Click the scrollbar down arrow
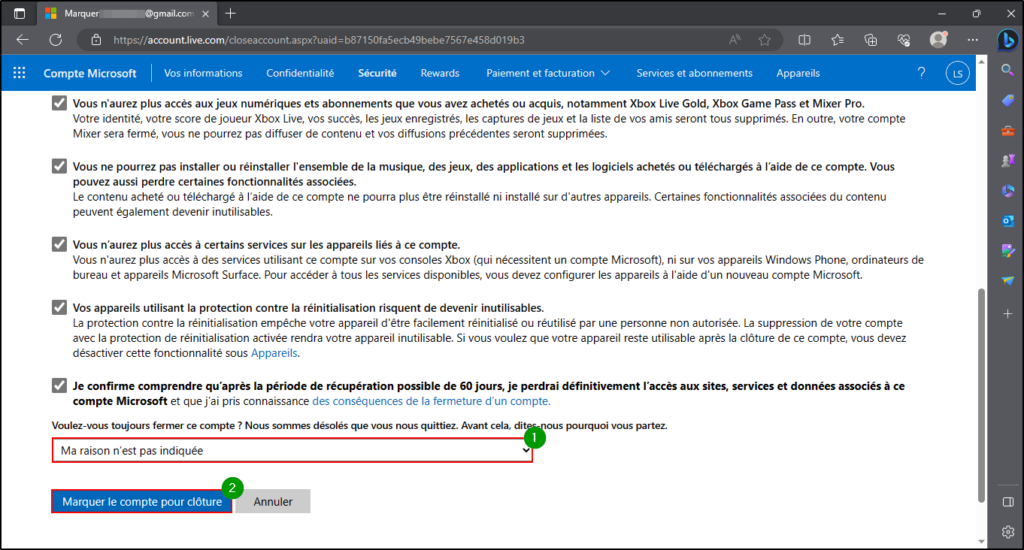The height and width of the screenshot is (550, 1024). 981,541
